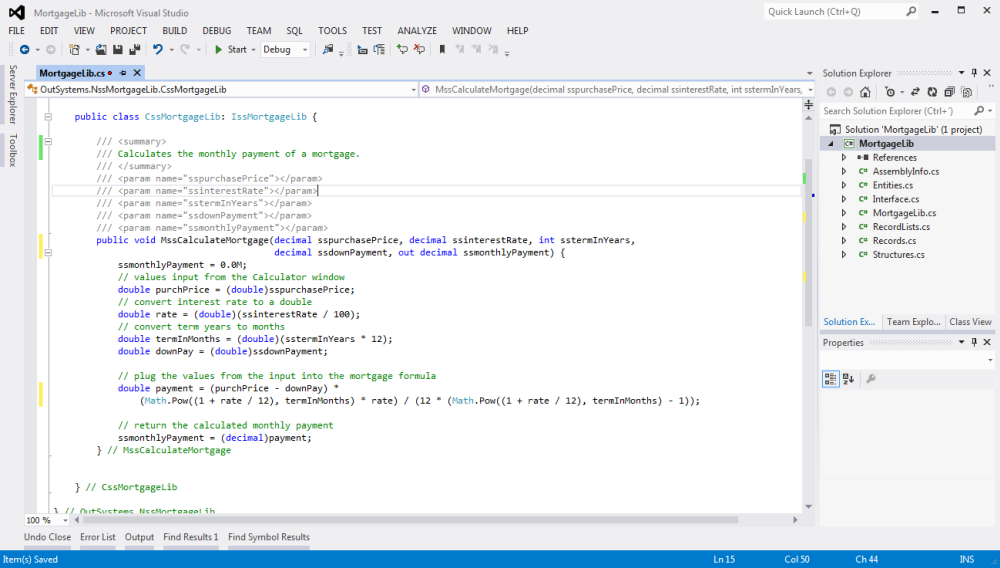Toggle categorized view in Properties panel
The width and height of the screenshot is (1000, 568).
tap(831, 379)
